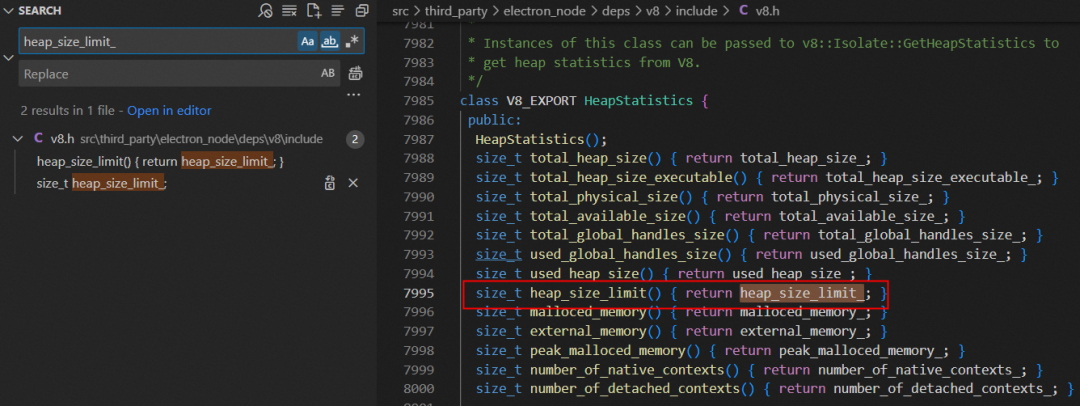Click 'peak_malloced_memory()' function name
The width and height of the screenshot is (1080, 406).
pyautogui.click(x=615, y=352)
